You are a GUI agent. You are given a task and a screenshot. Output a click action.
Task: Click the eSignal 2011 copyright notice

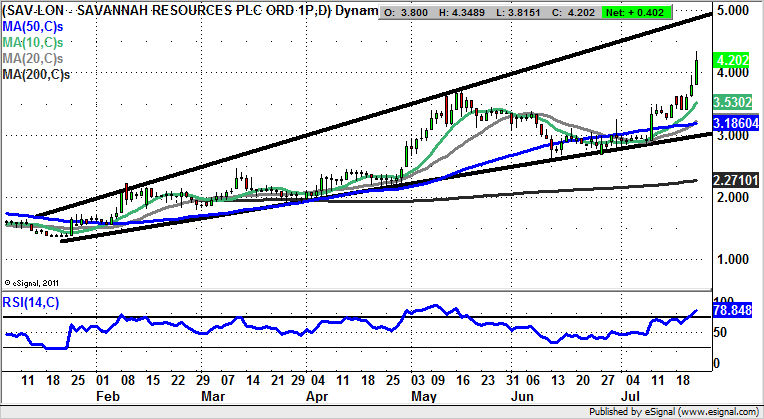click(34, 281)
